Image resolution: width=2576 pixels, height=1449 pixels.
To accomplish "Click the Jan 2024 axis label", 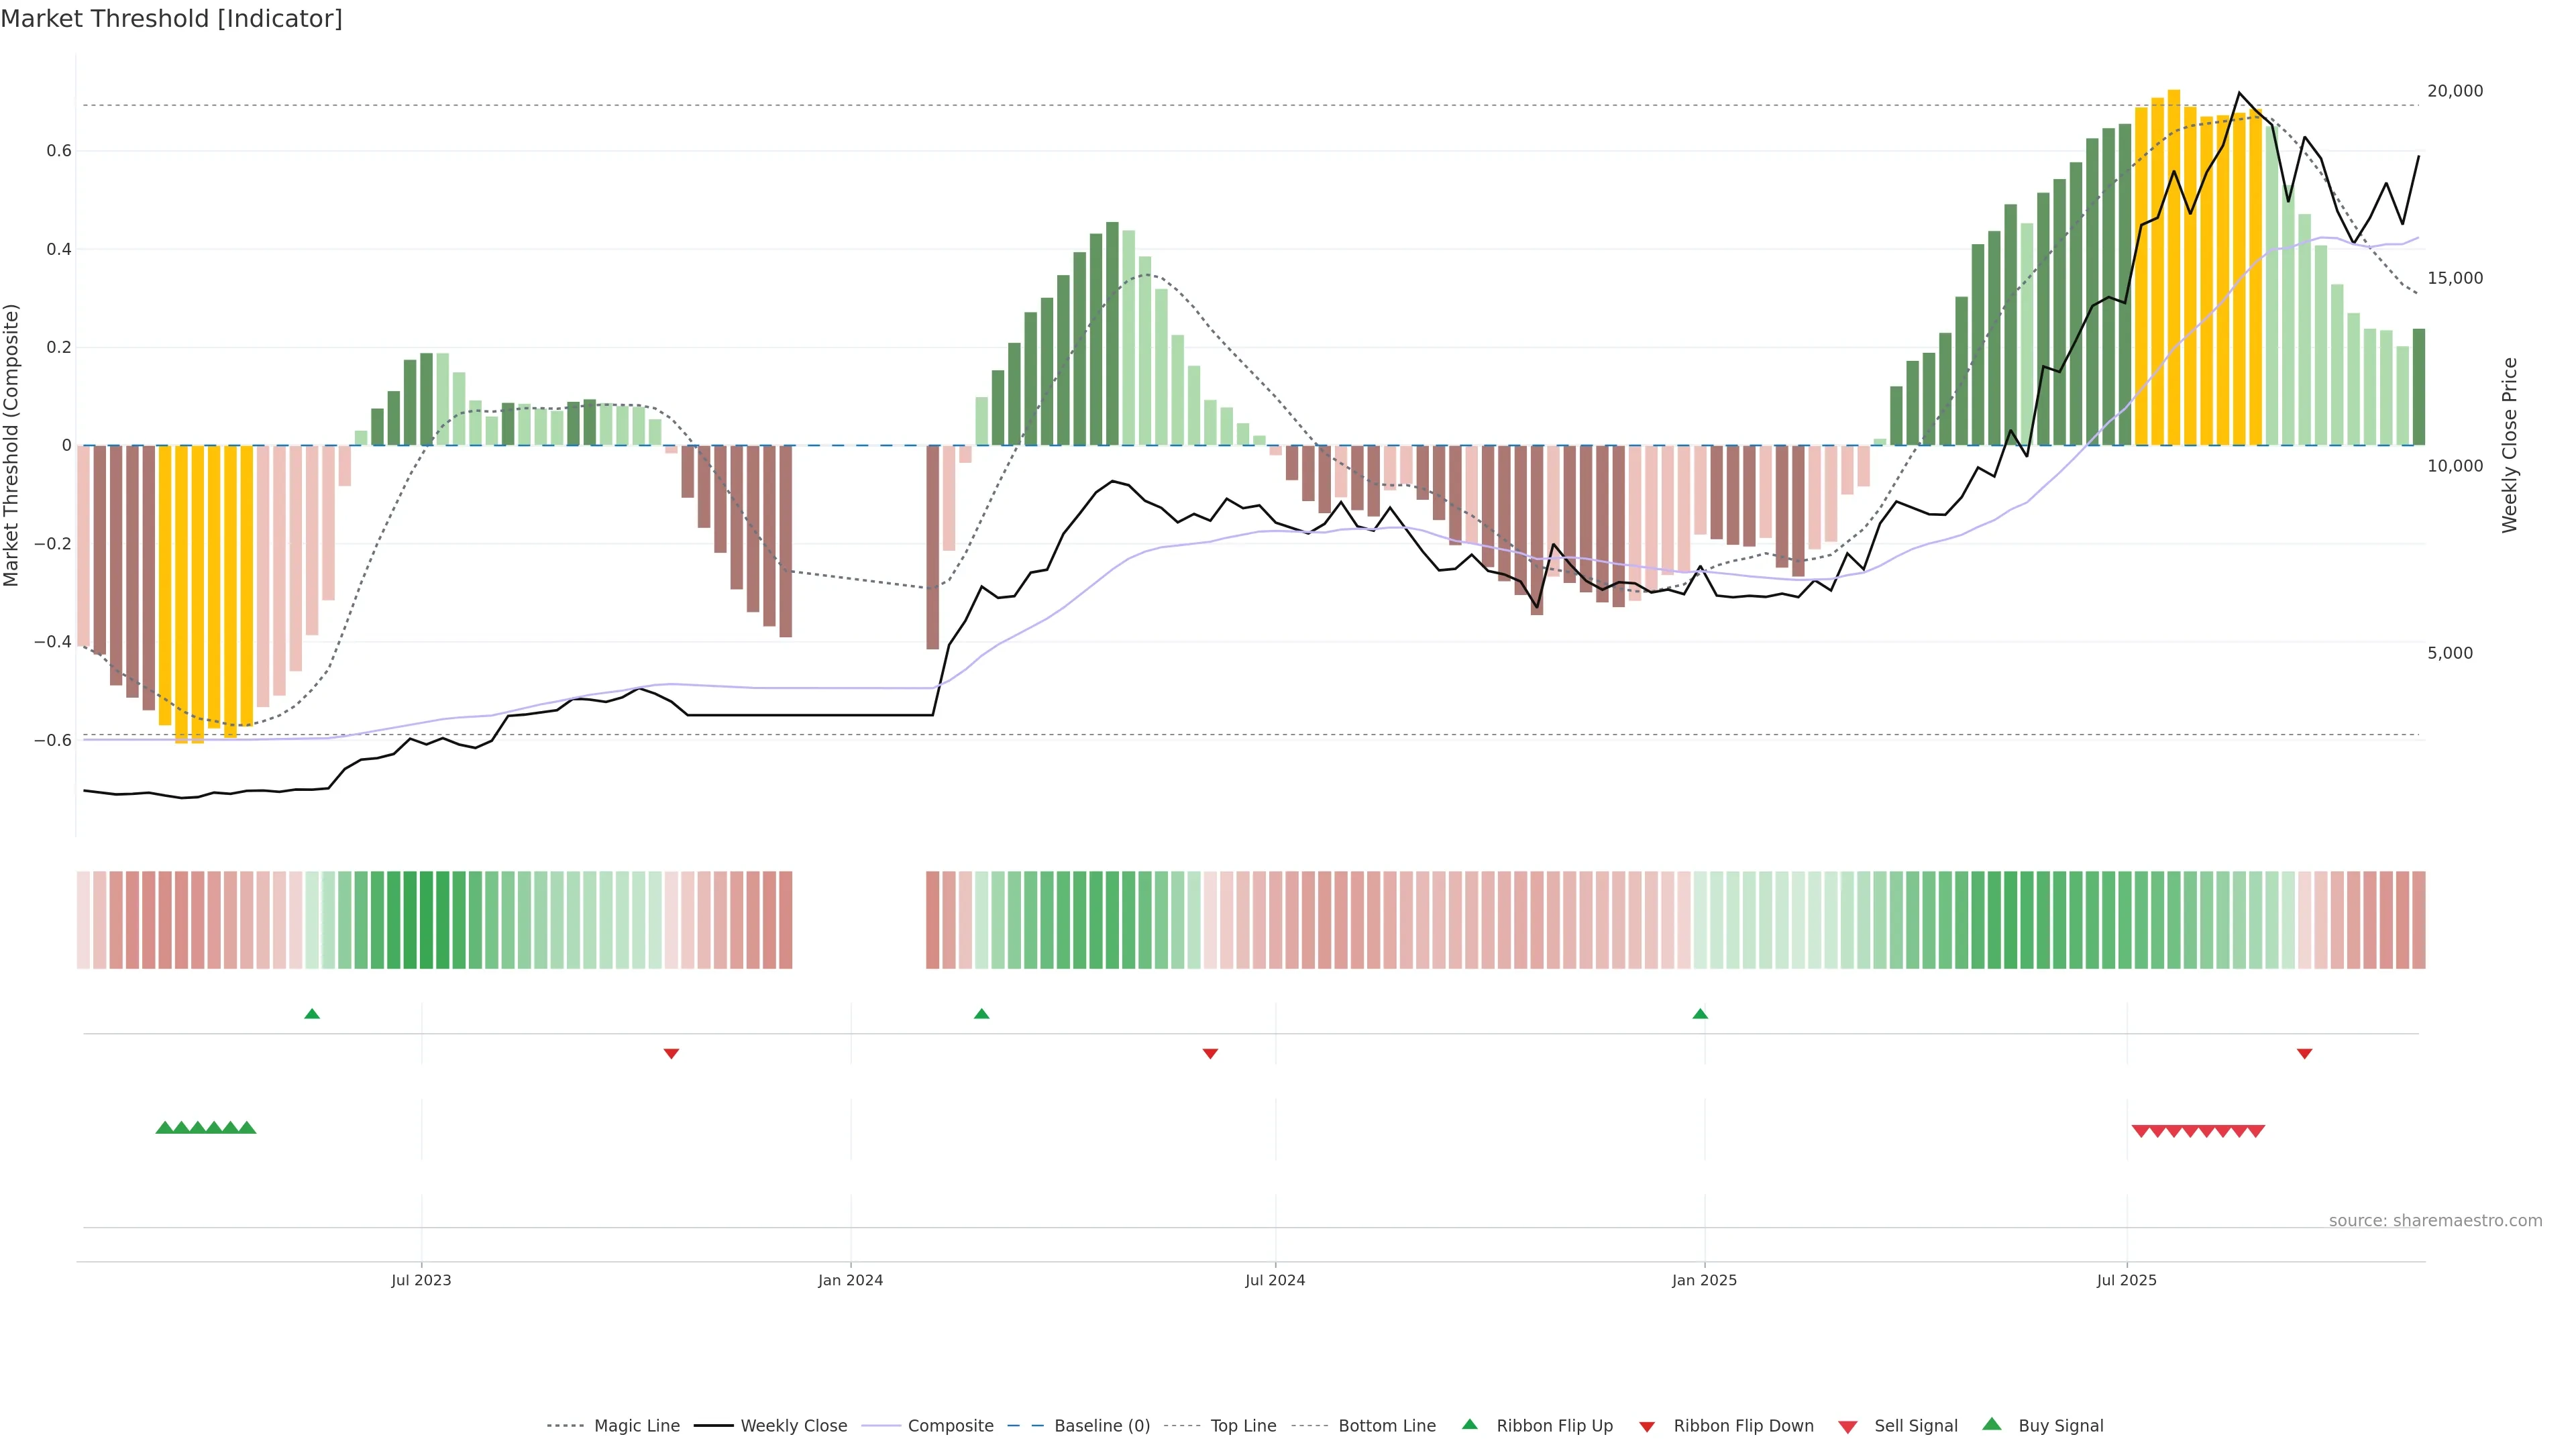I will coord(850,1280).
